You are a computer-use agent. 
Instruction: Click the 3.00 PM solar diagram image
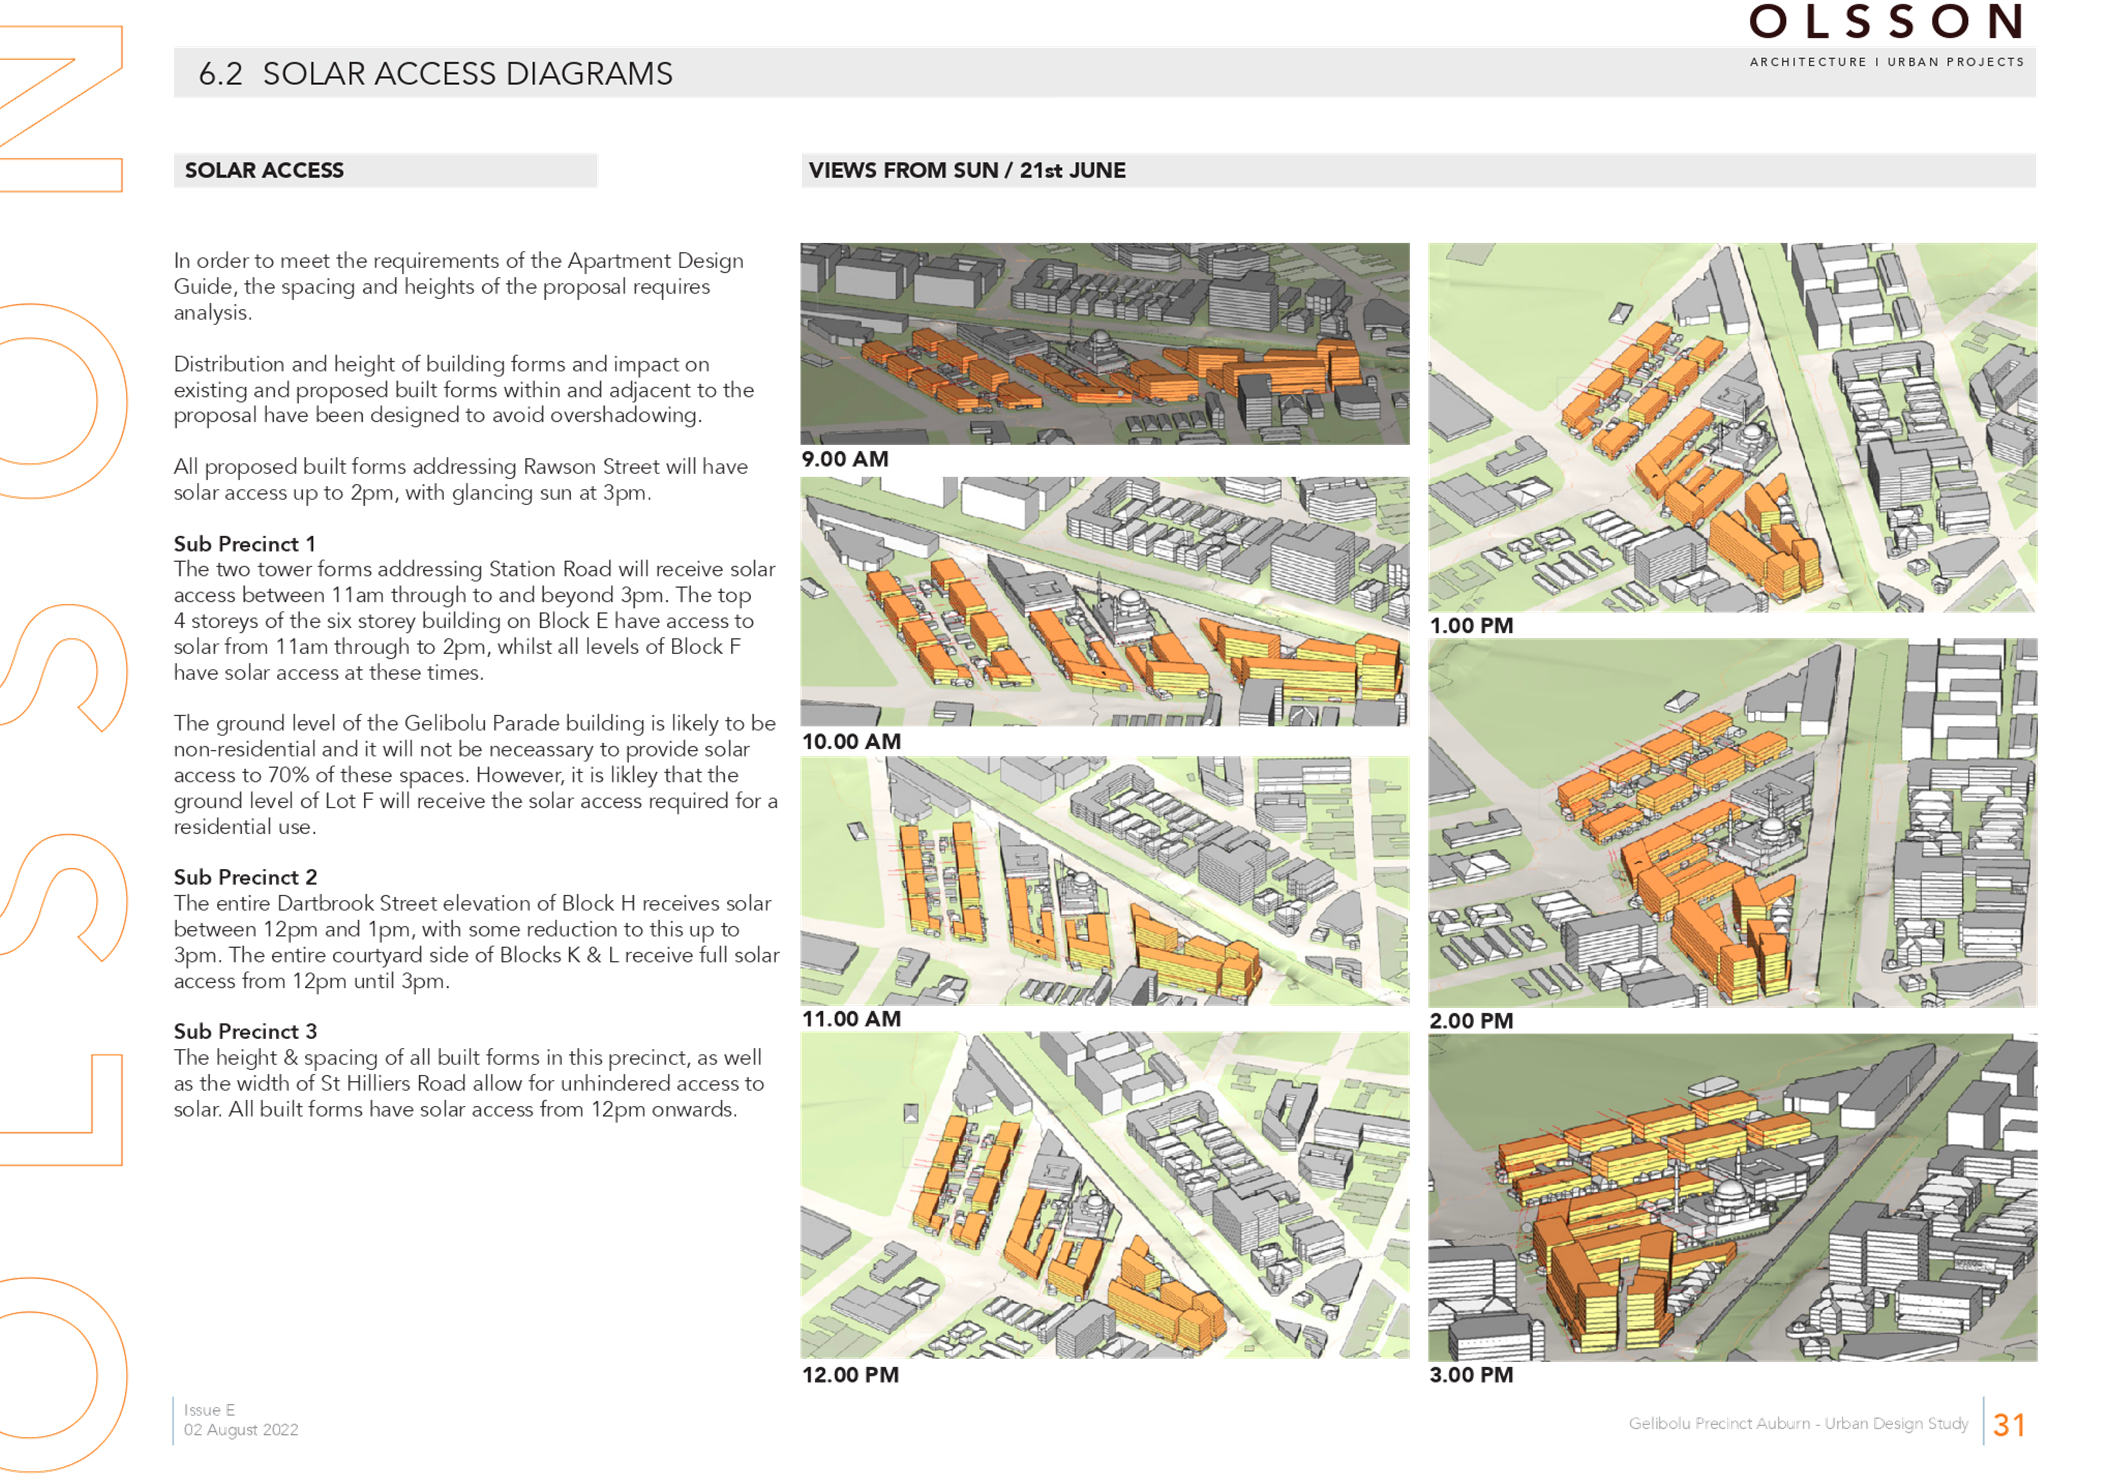pyautogui.click(x=1732, y=1197)
